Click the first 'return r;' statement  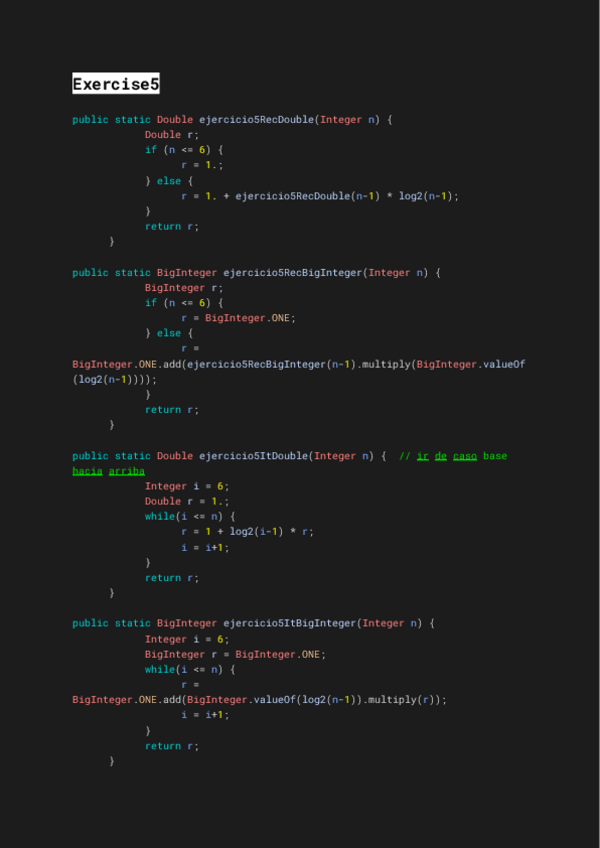click(x=172, y=227)
